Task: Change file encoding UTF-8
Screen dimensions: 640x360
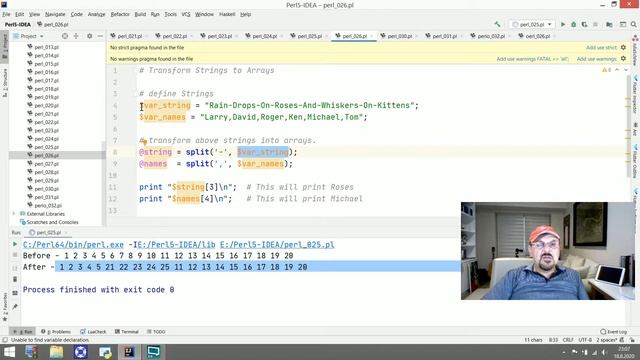Action: tap(585, 340)
